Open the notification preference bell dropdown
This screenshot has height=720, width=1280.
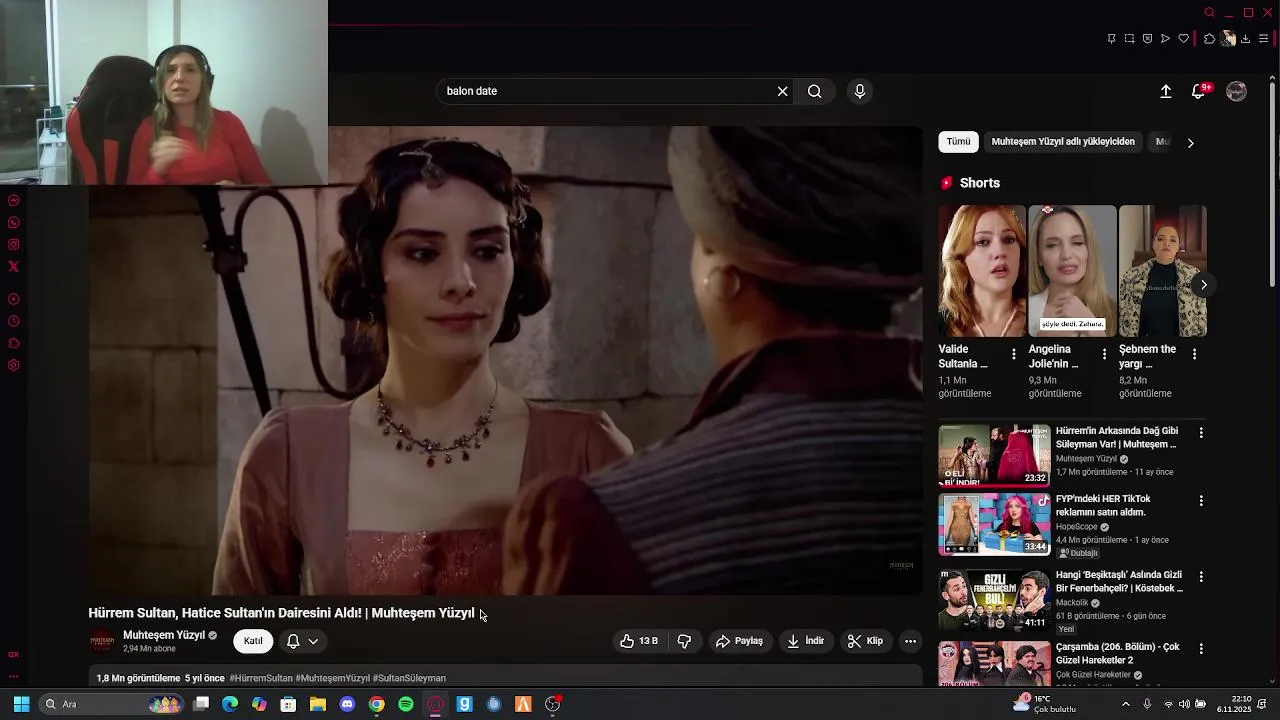[302, 641]
